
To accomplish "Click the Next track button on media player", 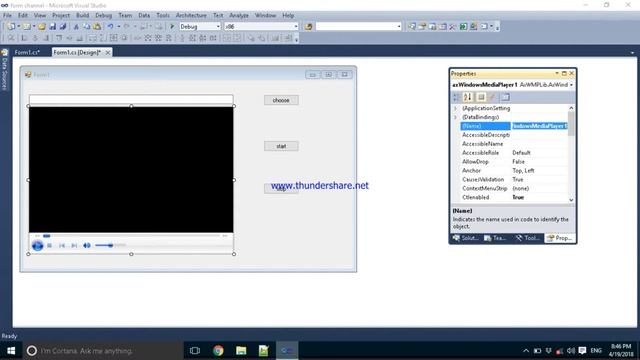I will [74, 245].
